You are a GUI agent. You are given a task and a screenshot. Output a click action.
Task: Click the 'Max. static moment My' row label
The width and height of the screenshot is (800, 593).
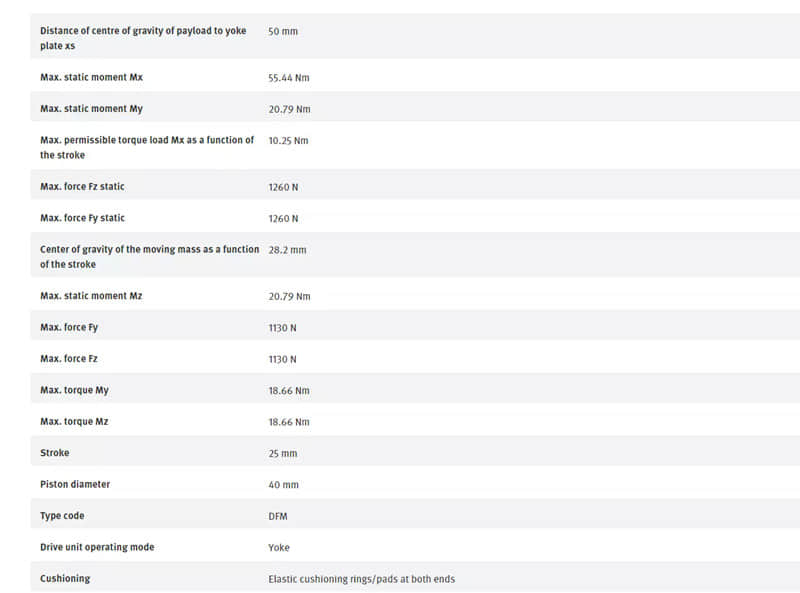click(91, 109)
